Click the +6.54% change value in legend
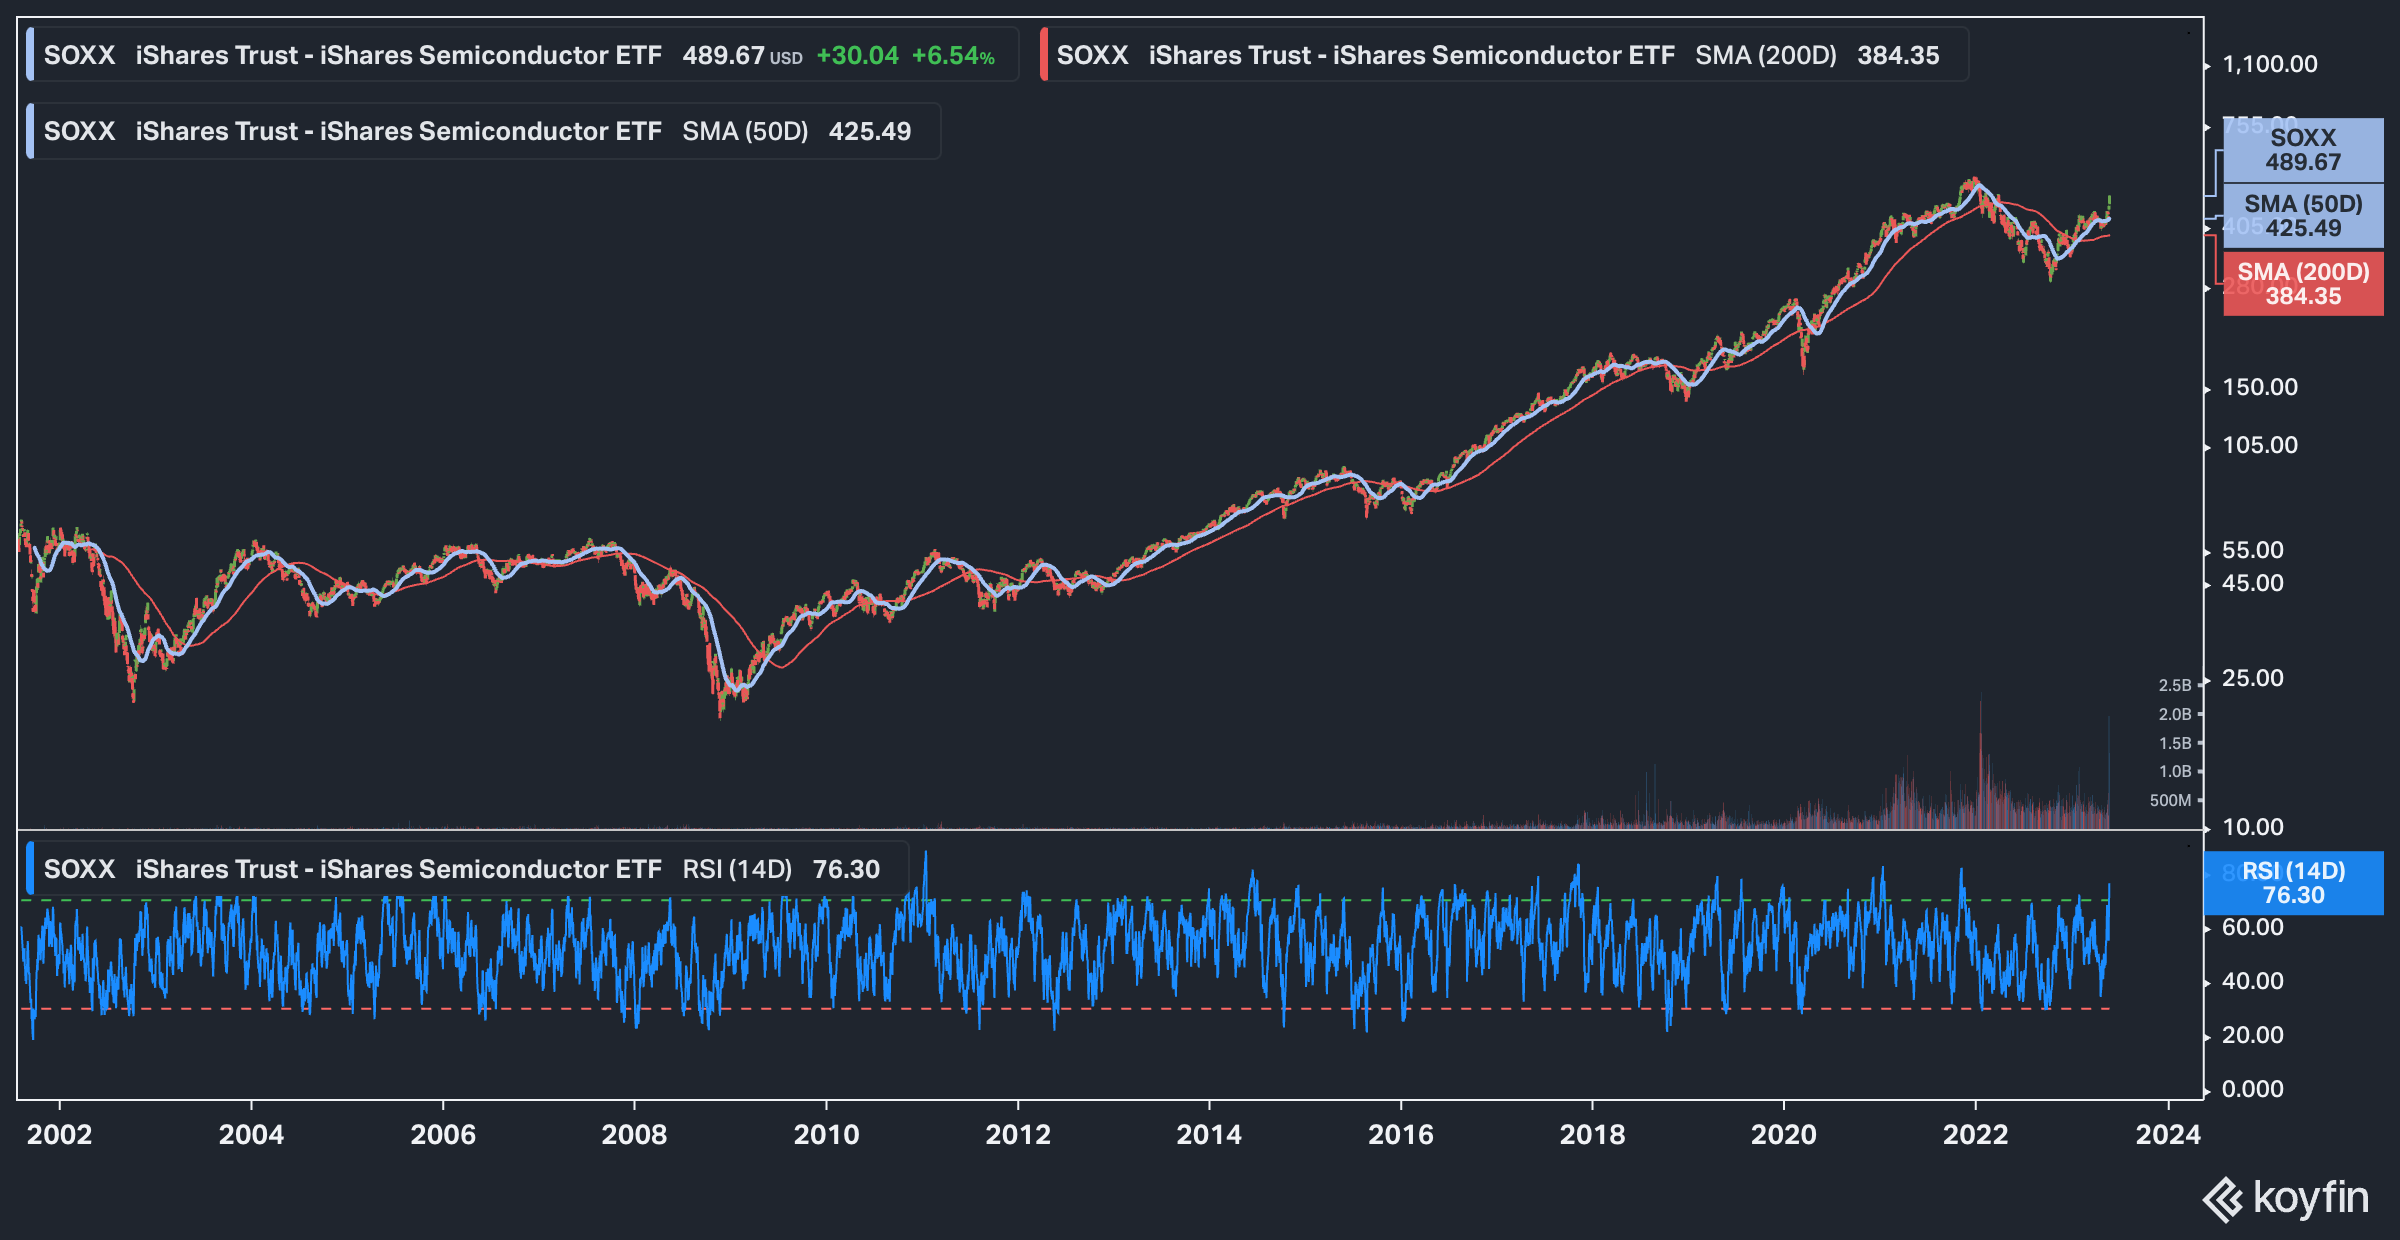 pyautogui.click(x=953, y=55)
